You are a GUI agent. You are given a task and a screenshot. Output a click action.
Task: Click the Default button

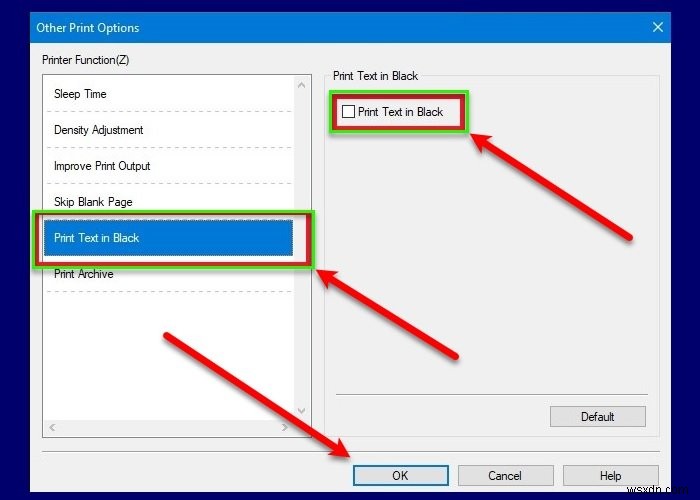[x=597, y=417]
